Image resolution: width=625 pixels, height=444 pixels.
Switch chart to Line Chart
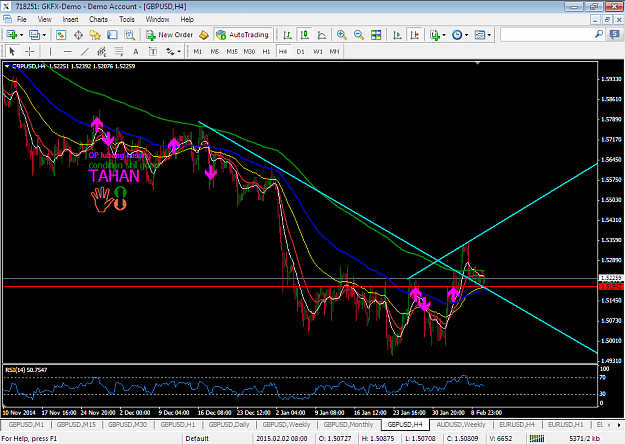coord(322,35)
